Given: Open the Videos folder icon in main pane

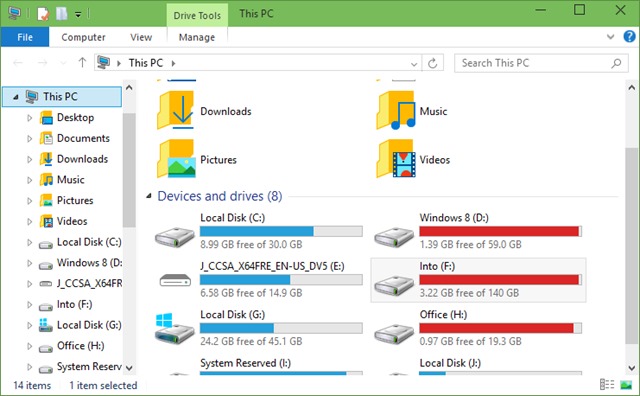Looking at the screenshot, I should click(396, 159).
